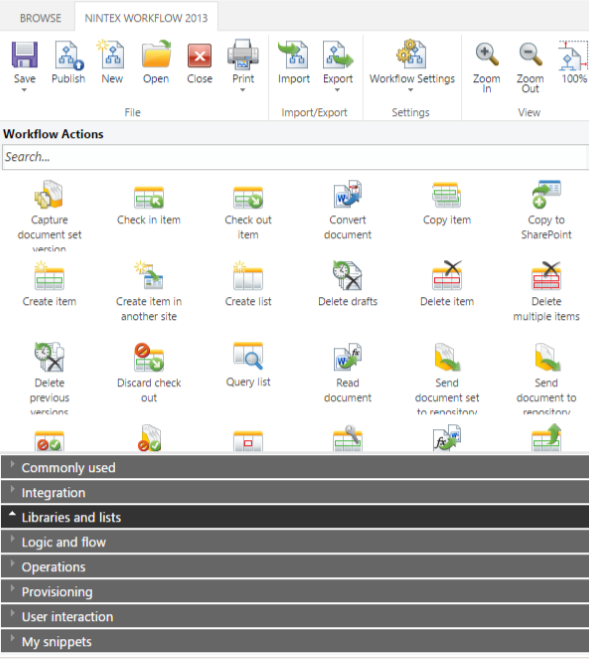Image resolution: width=589 pixels, height=659 pixels.
Task: Focus the workflow actions Search box
Action: tap(295, 157)
